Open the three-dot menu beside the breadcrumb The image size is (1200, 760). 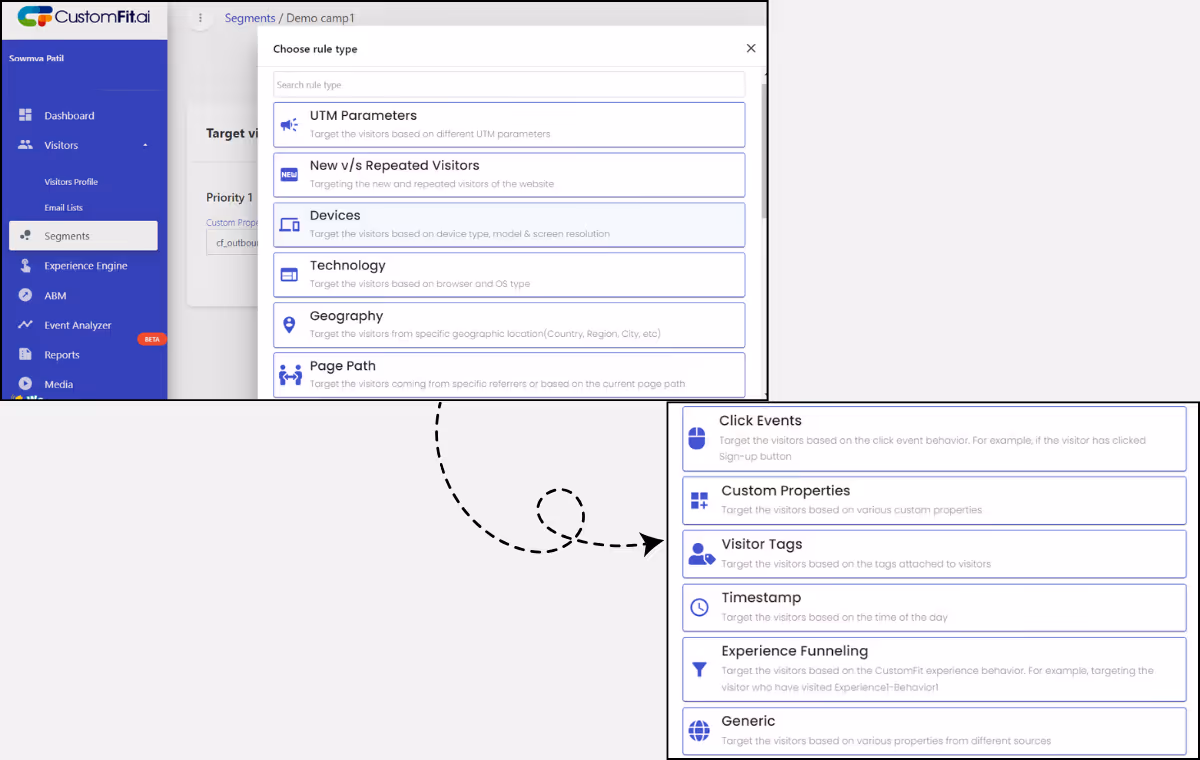pyautogui.click(x=199, y=18)
